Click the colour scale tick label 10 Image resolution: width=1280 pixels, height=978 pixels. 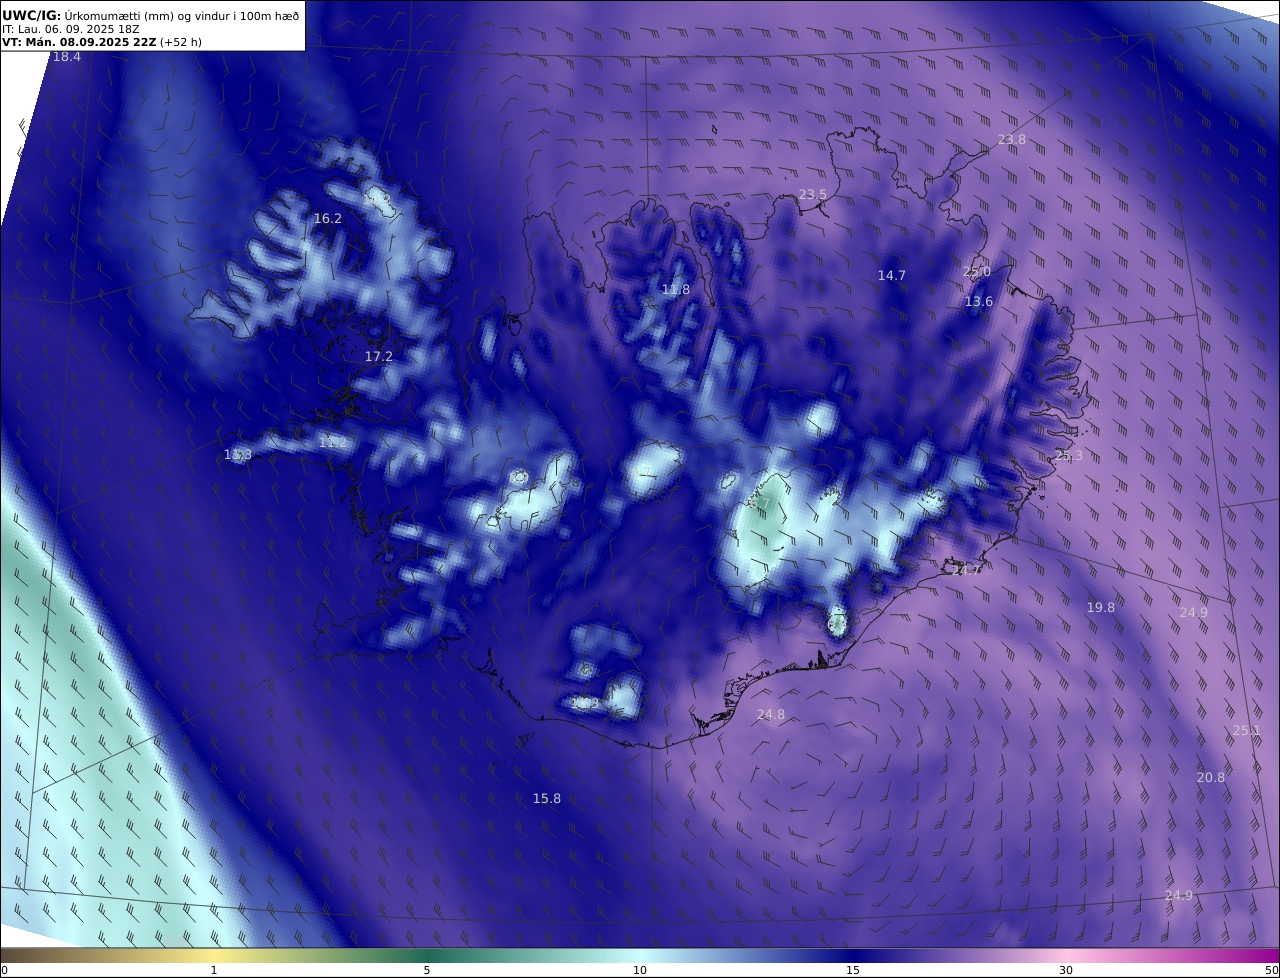640,970
